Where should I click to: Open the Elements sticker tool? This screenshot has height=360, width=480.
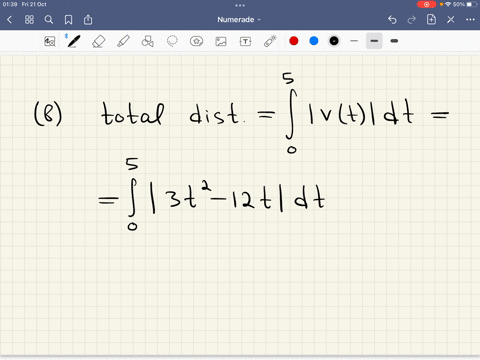pyautogui.click(x=196, y=41)
